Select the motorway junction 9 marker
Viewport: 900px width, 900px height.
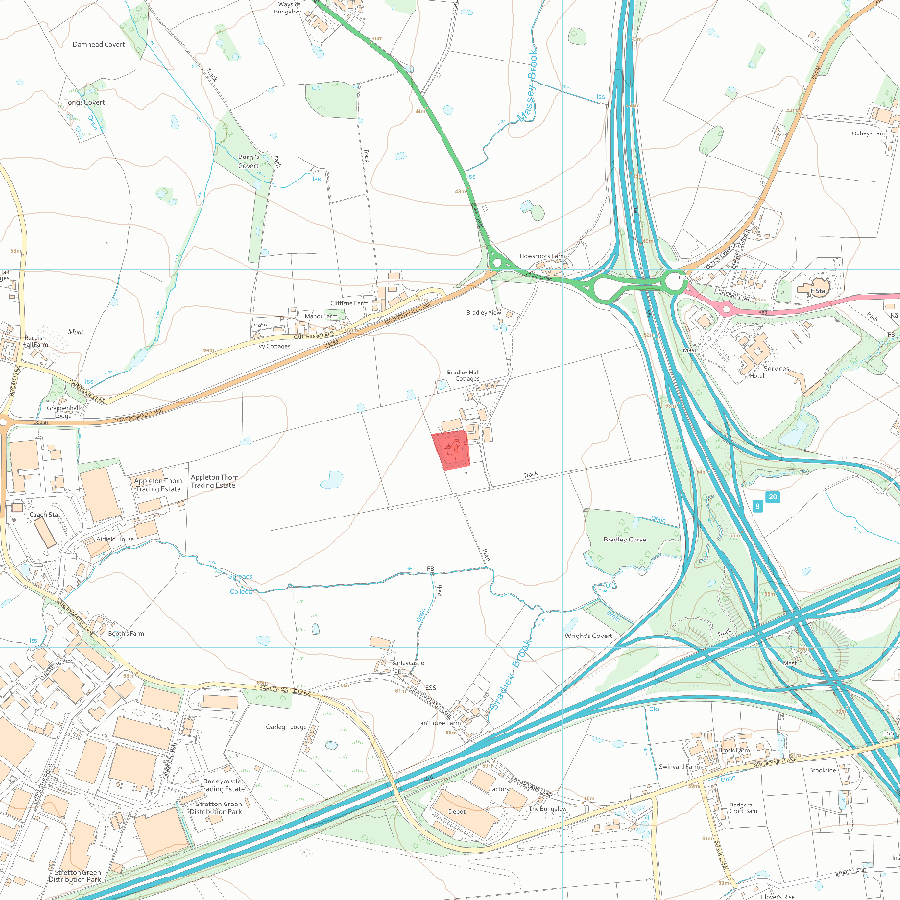pyautogui.click(x=758, y=506)
